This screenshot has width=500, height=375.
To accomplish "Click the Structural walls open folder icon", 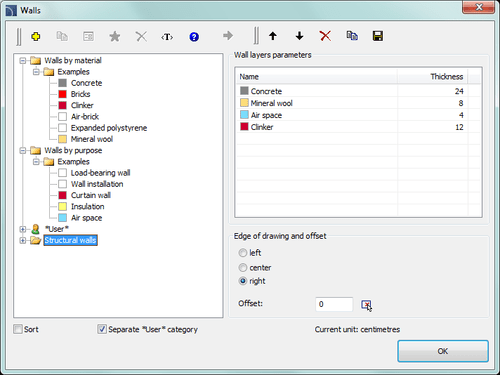I will coord(36,240).
